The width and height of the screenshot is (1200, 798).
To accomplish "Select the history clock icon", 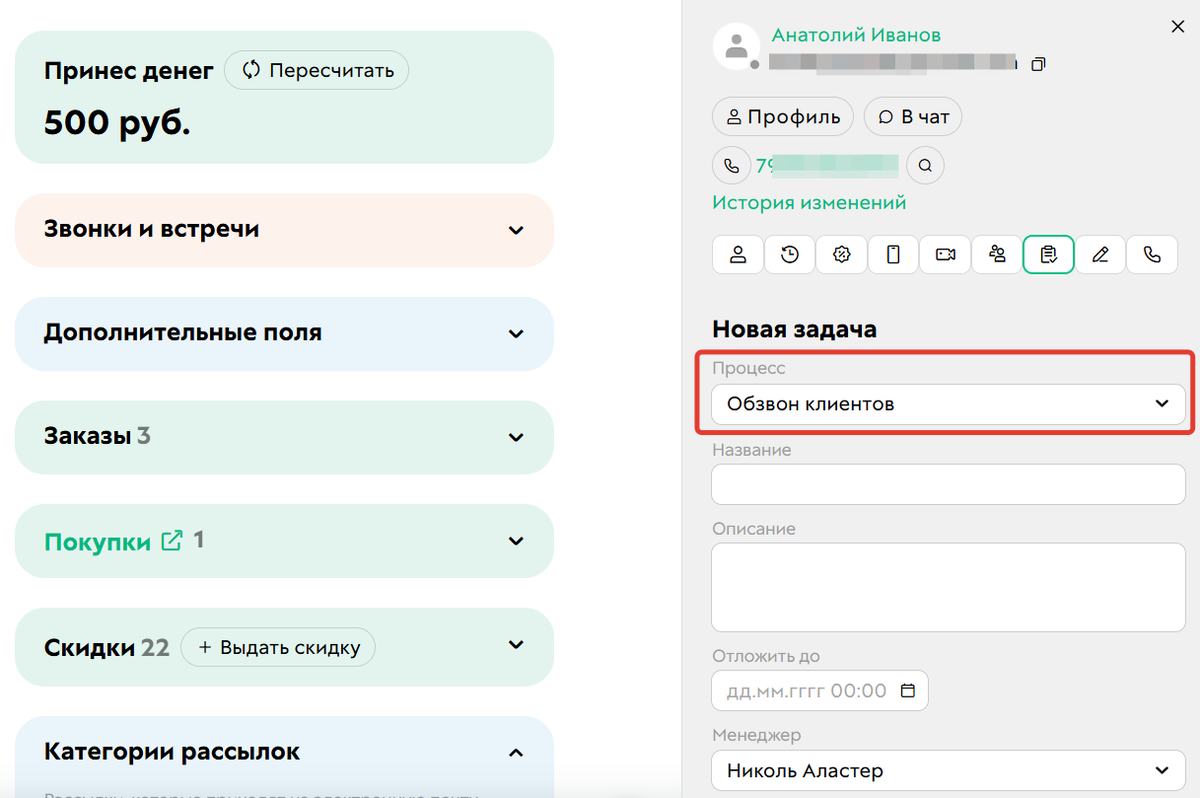I will click(x=789, y=254).
